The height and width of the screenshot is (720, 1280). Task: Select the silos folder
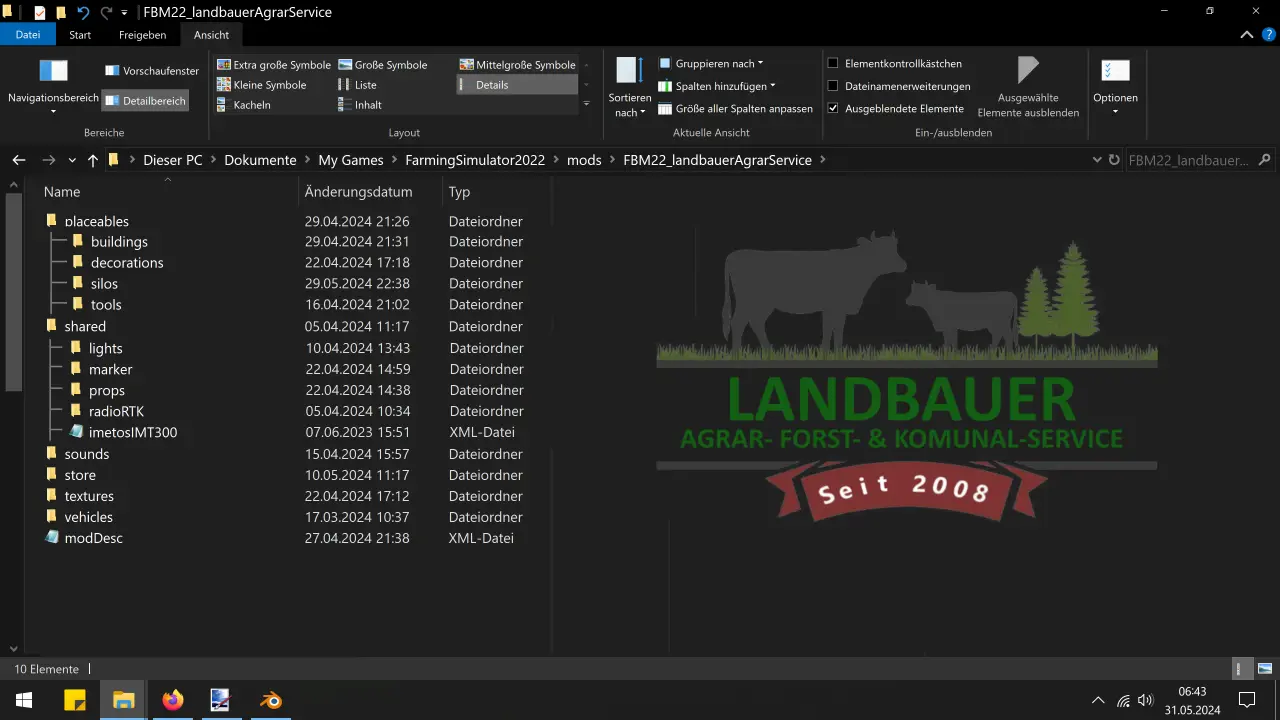(x=104, y=284)
